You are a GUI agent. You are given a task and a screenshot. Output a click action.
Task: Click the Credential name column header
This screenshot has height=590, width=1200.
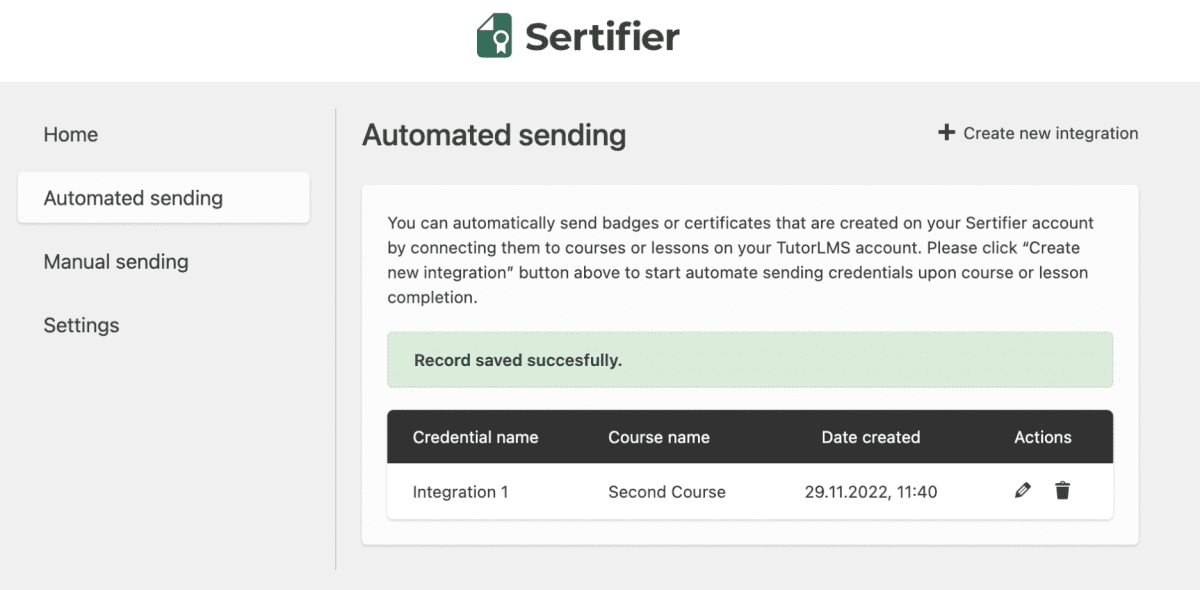[475, 437]
